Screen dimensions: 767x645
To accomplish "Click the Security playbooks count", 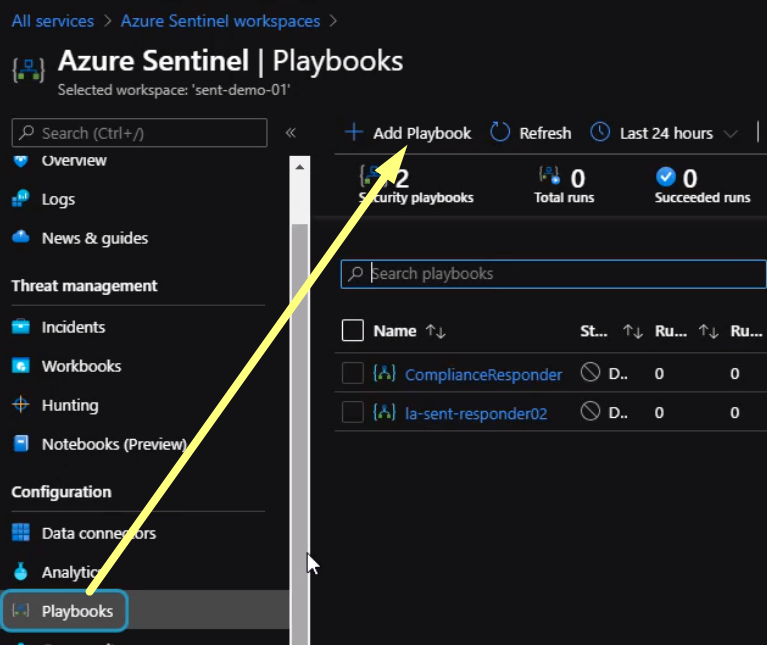I will tap(402, 179).
